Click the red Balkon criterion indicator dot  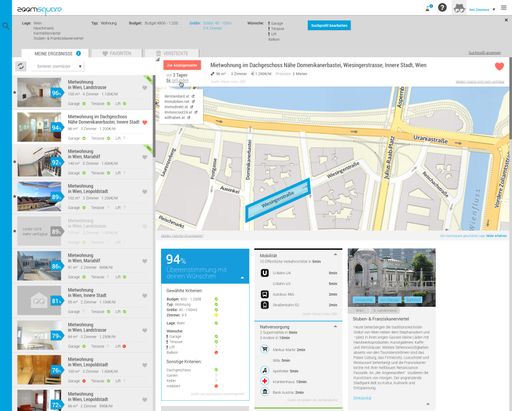(216, 352)
